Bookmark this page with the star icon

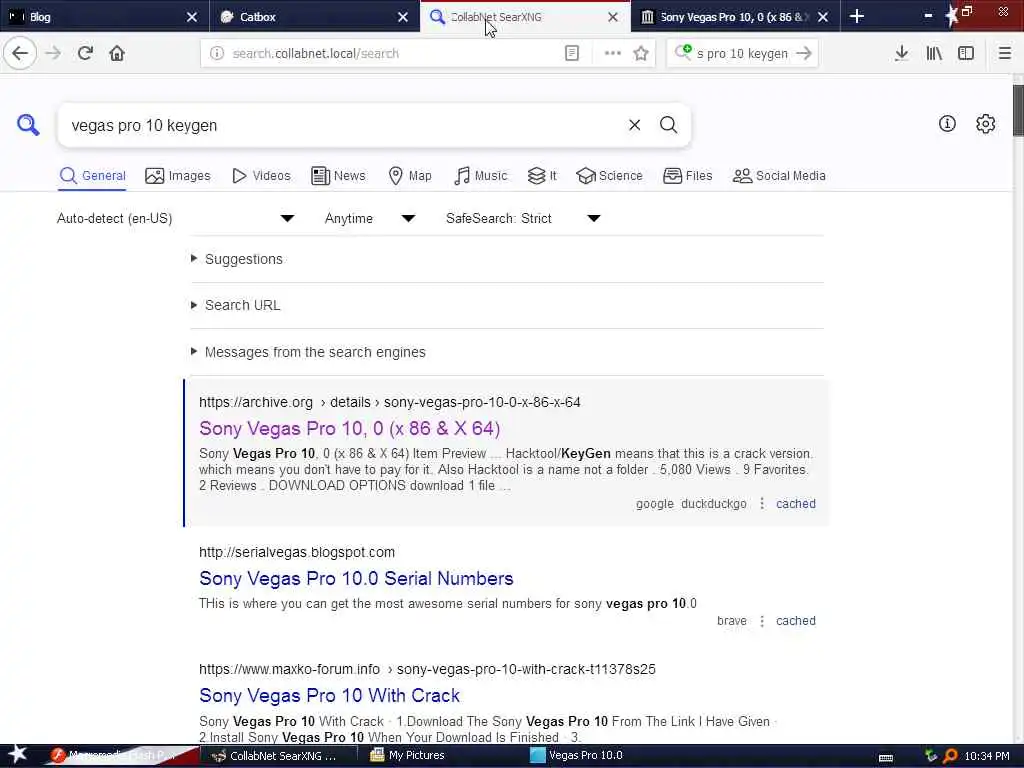(x=641, y=54)
